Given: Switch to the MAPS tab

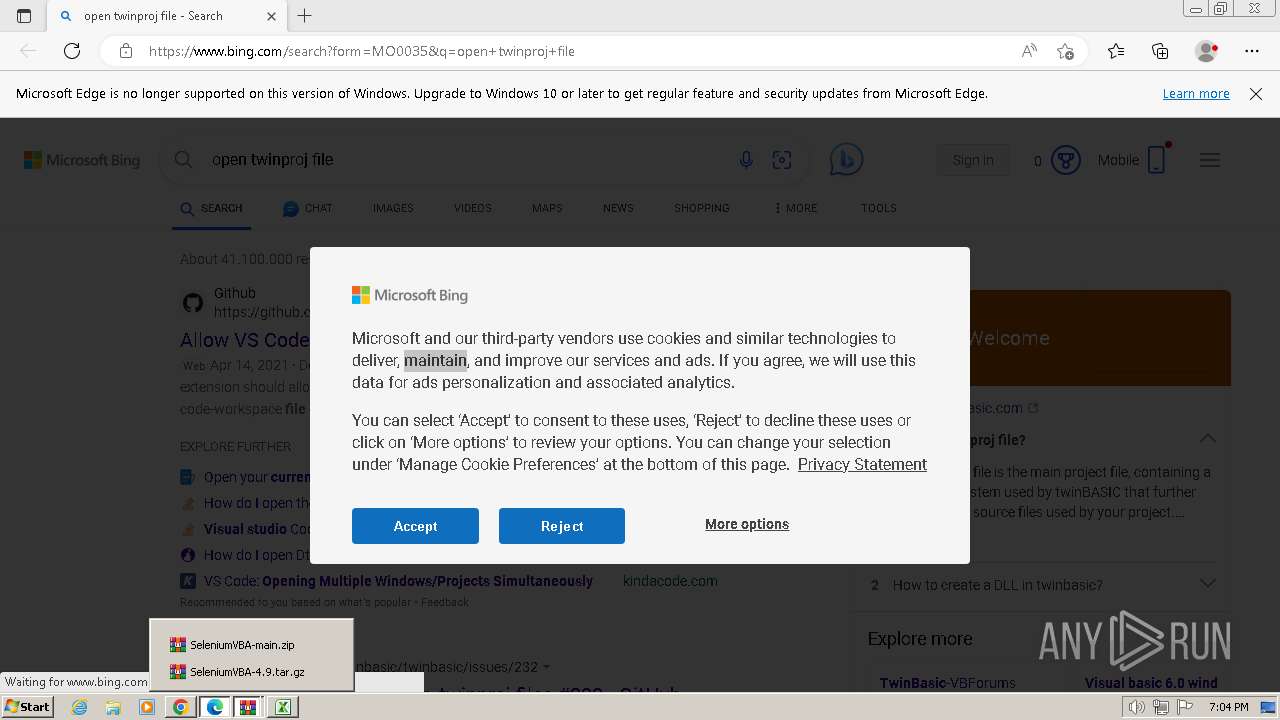Looking at the screenshot, I should pos(547,208).
